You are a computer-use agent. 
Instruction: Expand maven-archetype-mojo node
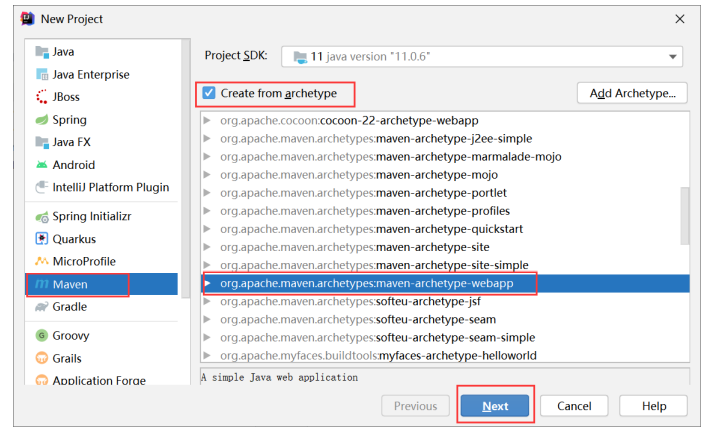click(x=207, y=175)
